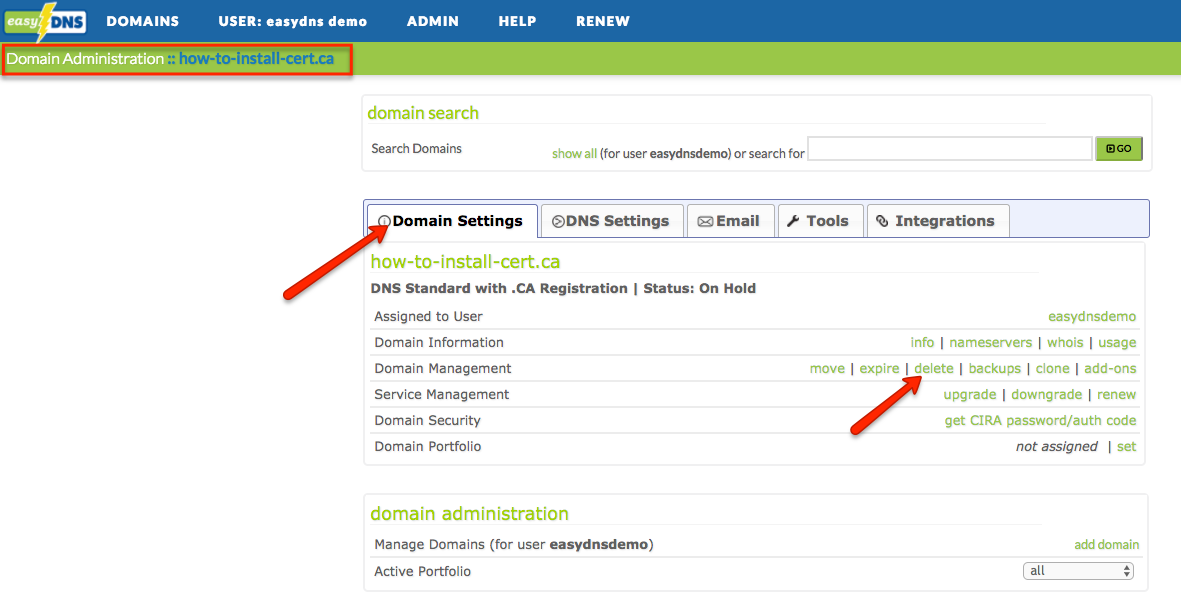Open the DOMAINS menu
The width and height of the screenshot is (1181, 605).
pyautogui.click(x=142, y=21)
